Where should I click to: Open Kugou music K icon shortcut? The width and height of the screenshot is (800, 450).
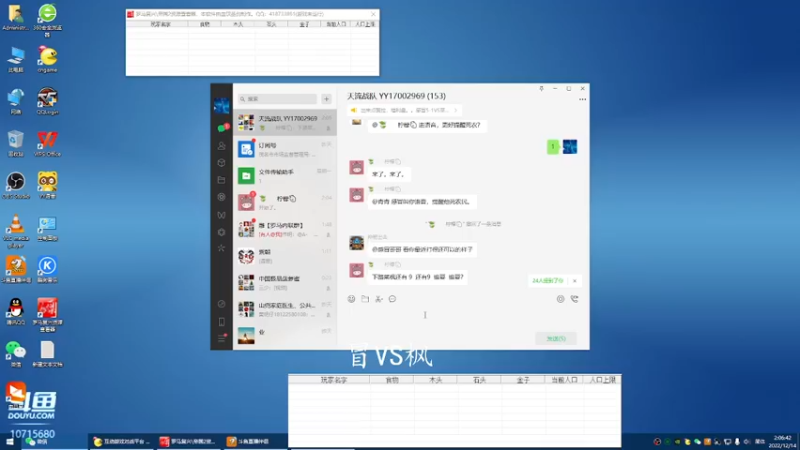[x=47, y=269]
